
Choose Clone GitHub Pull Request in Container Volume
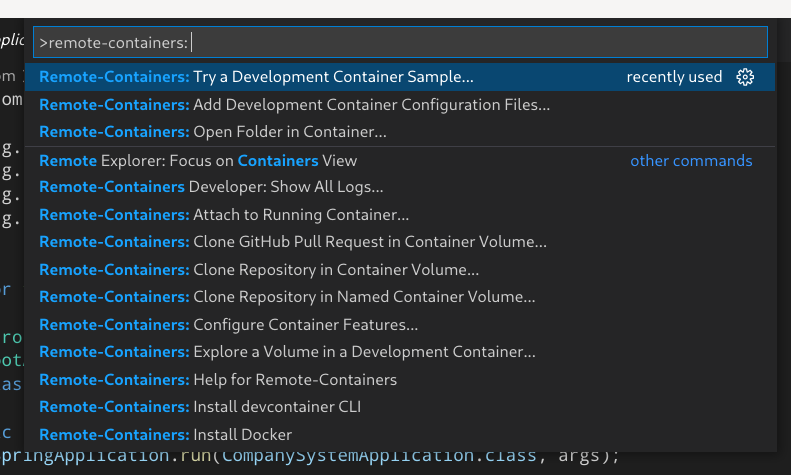click(400, 242)
